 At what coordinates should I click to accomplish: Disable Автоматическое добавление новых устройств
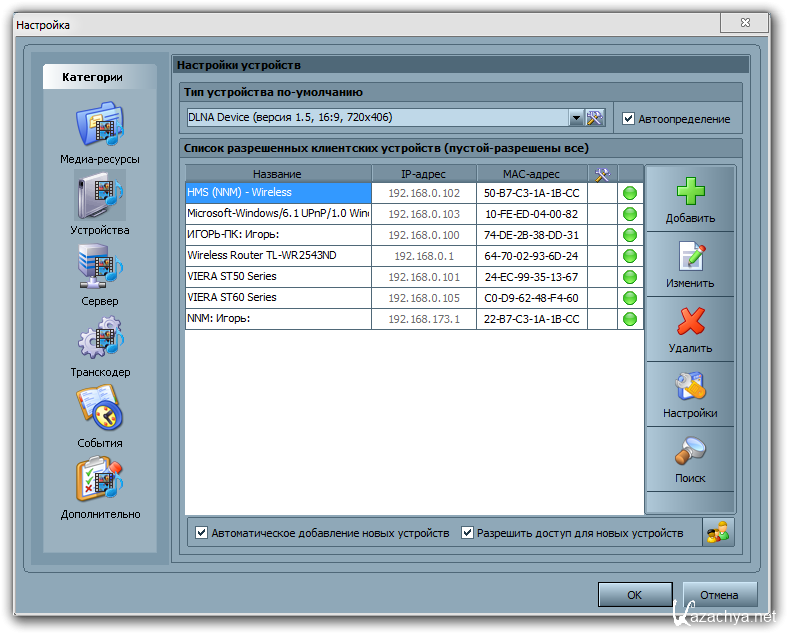coord(202,533)
